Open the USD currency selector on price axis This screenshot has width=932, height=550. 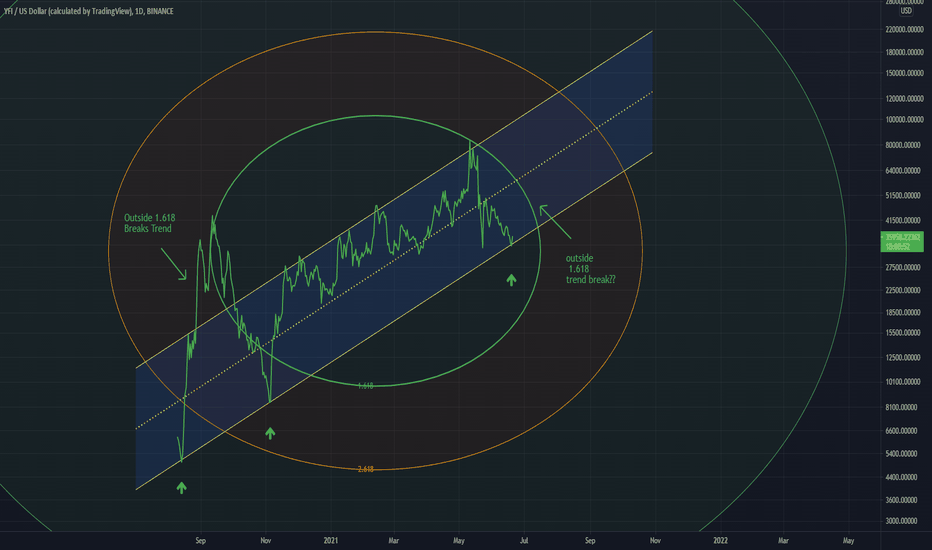(x=905, y=11)
